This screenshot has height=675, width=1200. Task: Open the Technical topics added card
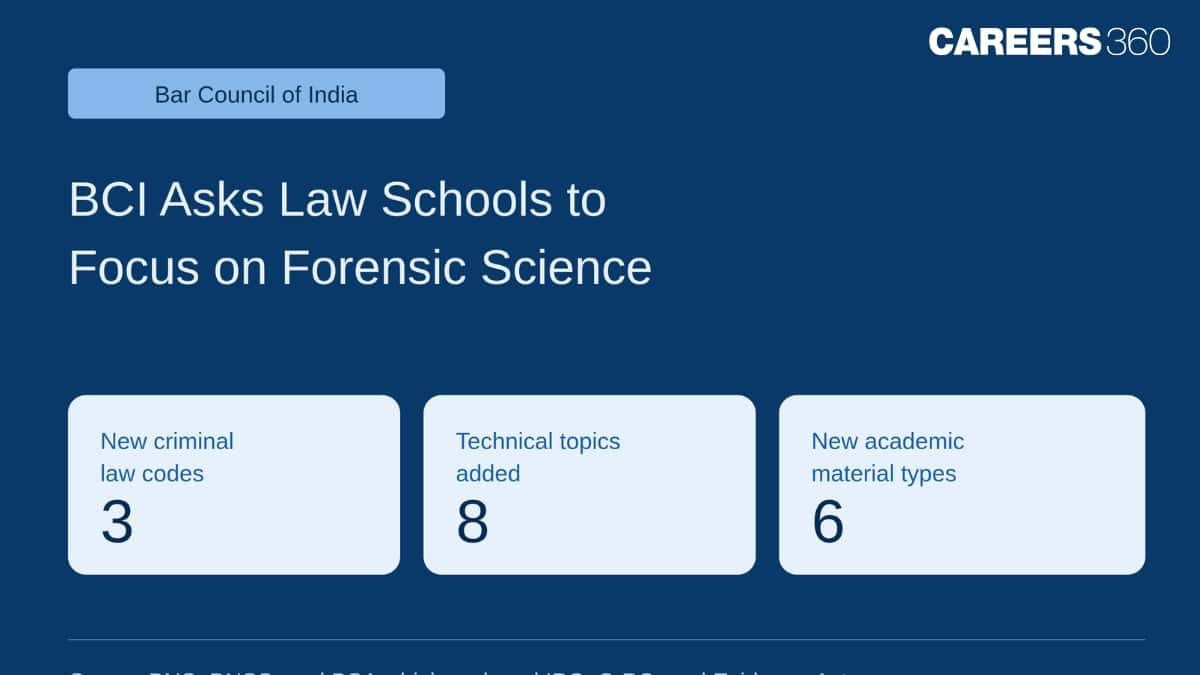[589, 485]
